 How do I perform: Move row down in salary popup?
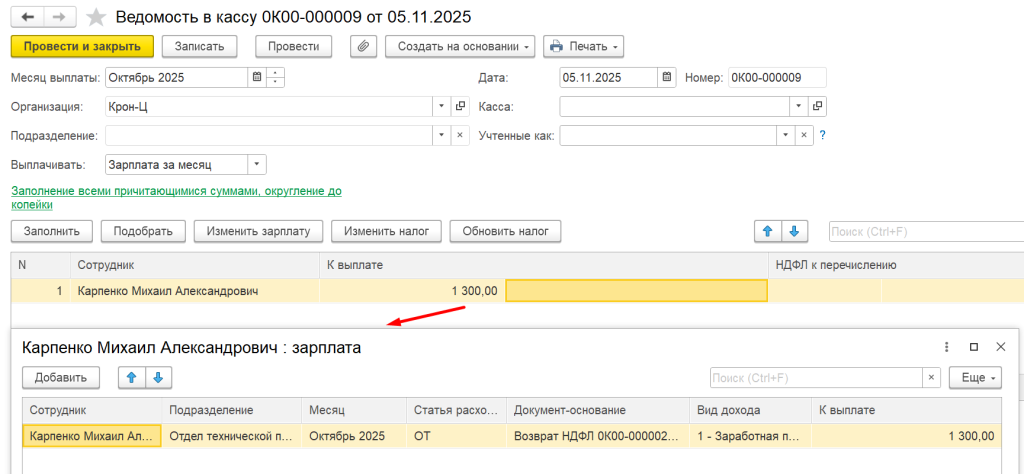158,377
